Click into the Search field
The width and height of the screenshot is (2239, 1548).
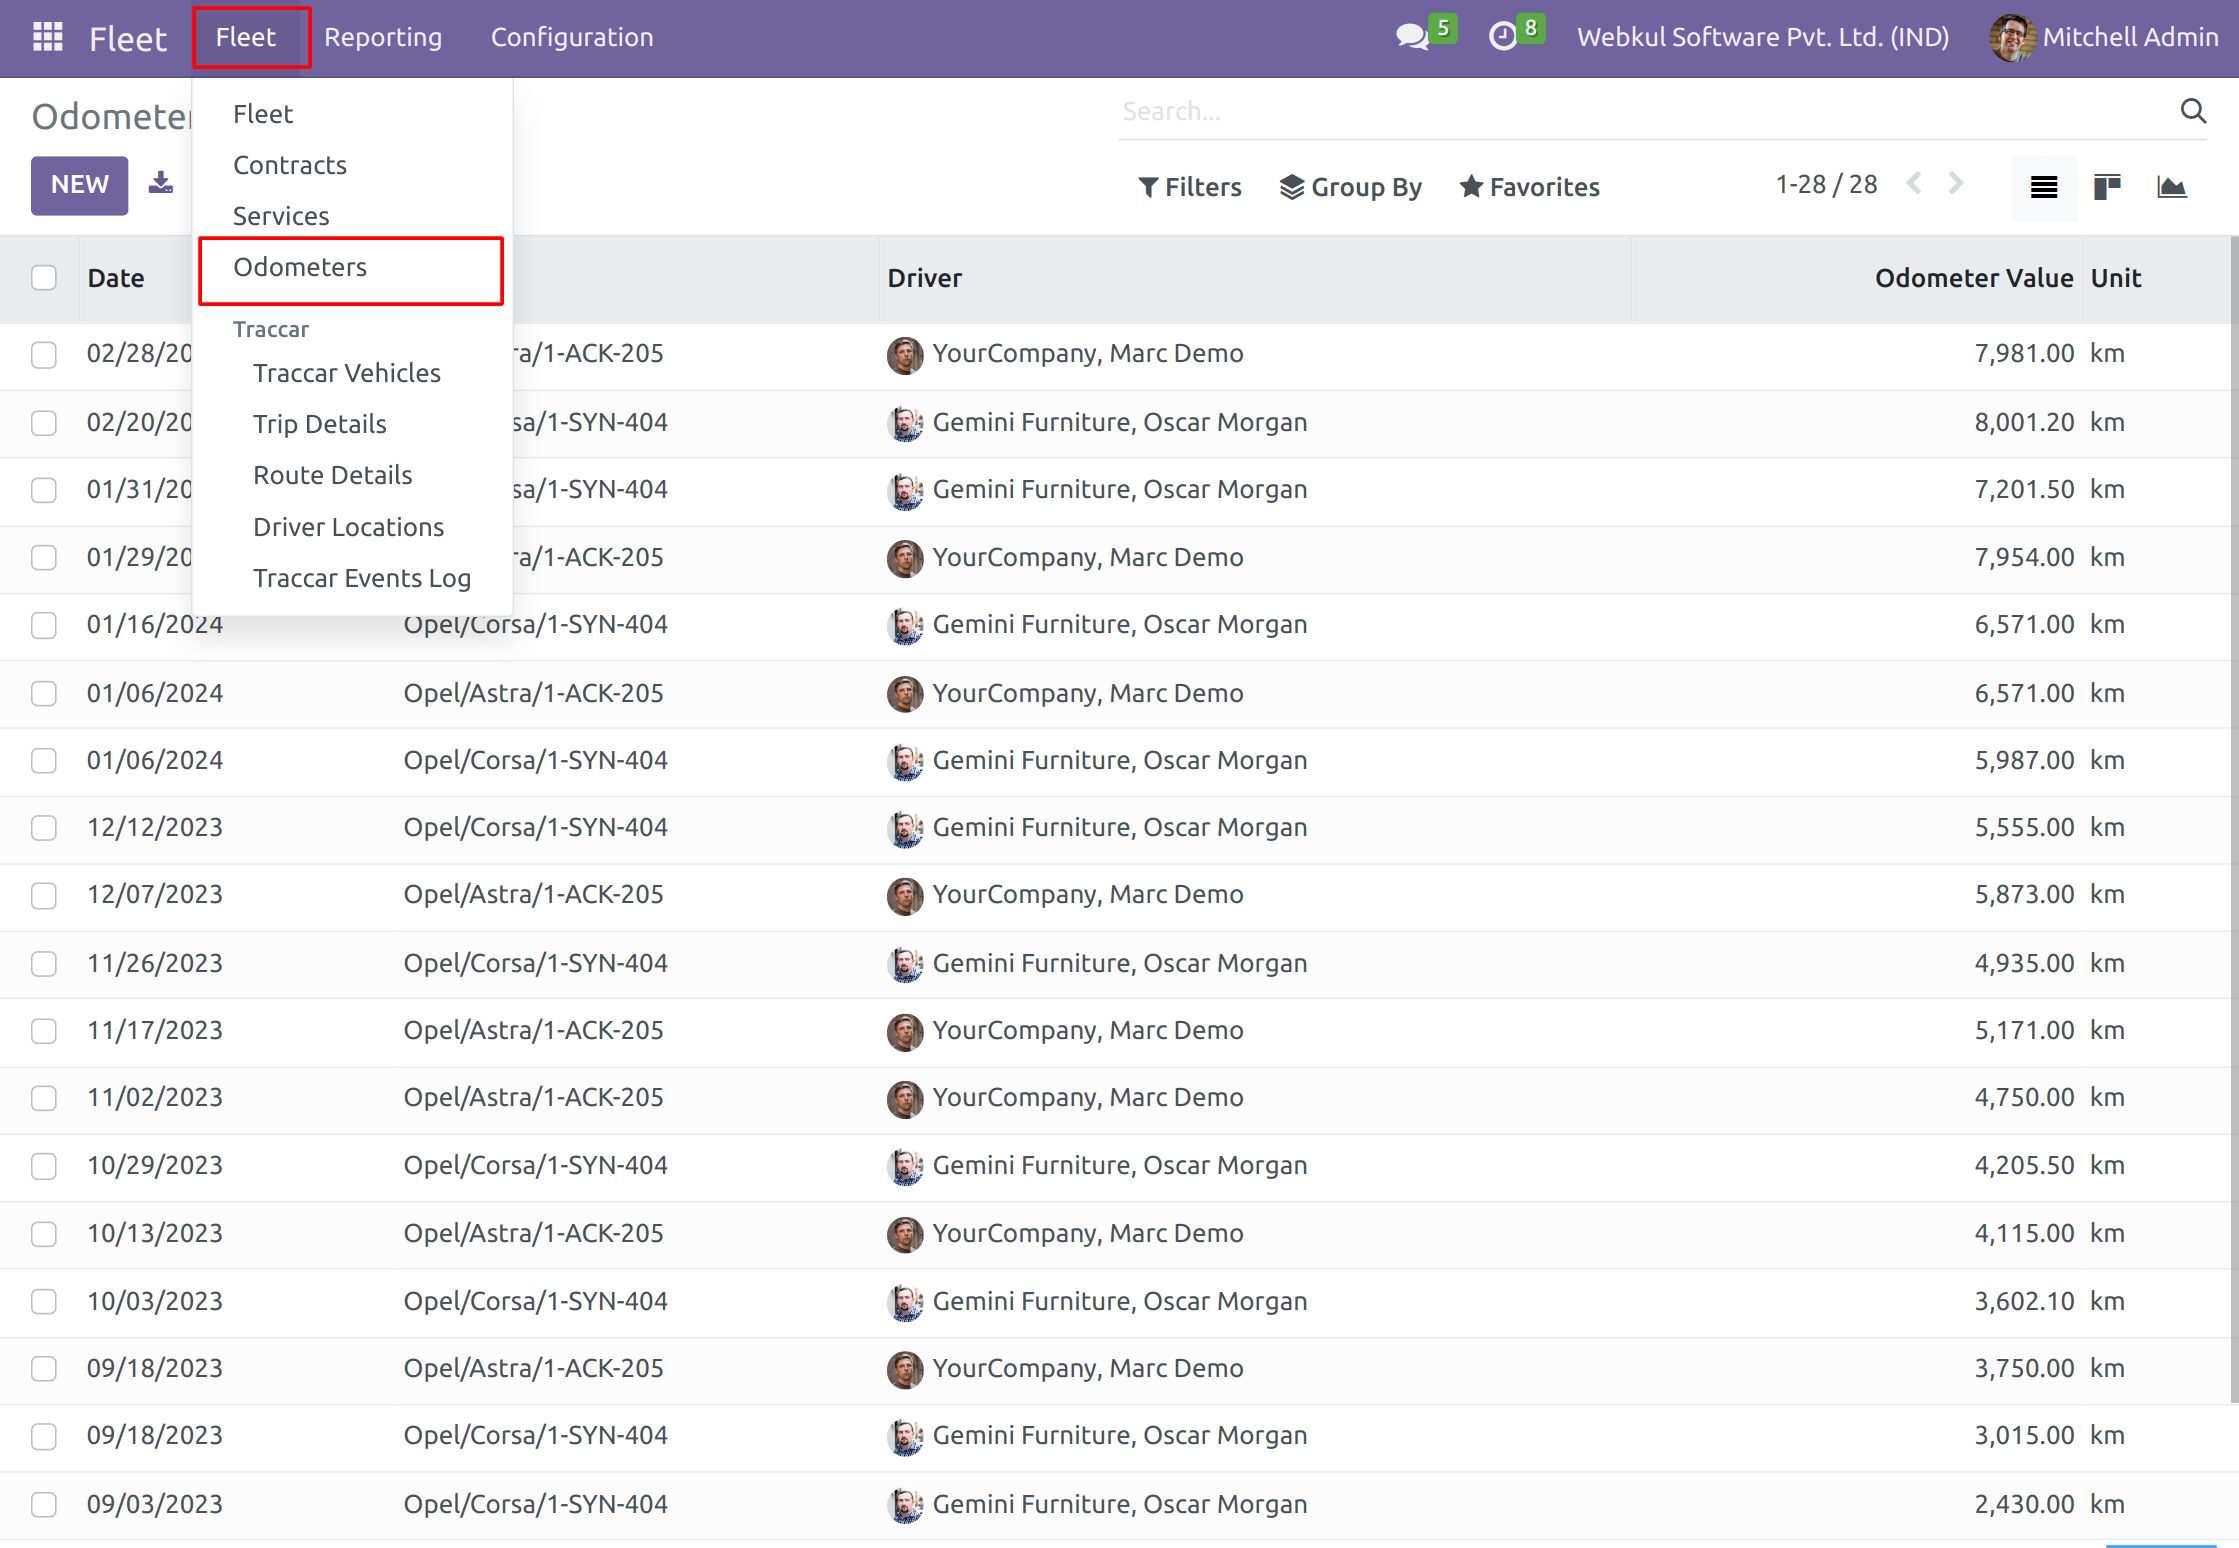(x=1640, y=111)
